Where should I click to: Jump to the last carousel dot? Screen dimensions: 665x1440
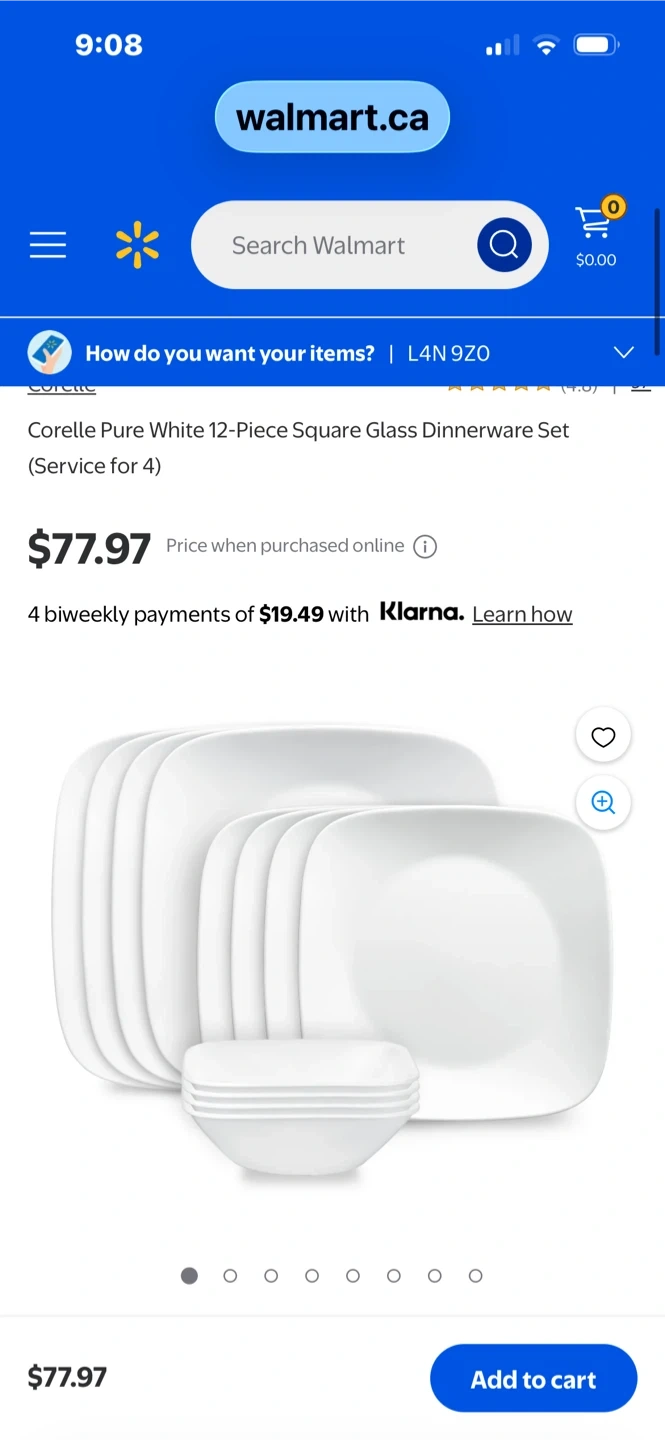tap(476, 1276)
